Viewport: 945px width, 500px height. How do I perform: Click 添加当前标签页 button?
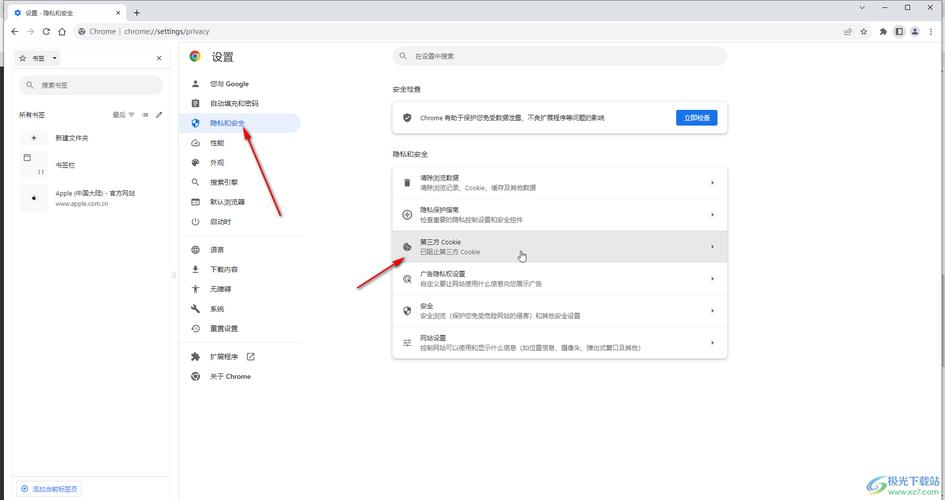49,489
